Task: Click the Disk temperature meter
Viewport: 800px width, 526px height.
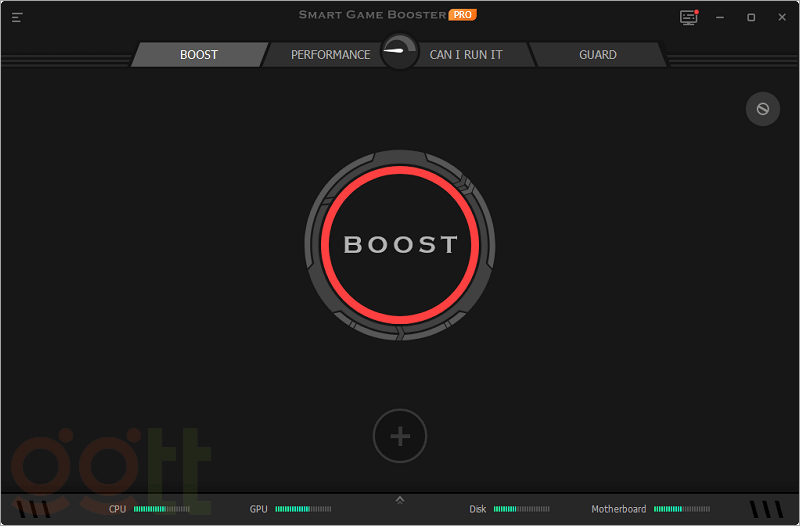Action: coord(509,509)
